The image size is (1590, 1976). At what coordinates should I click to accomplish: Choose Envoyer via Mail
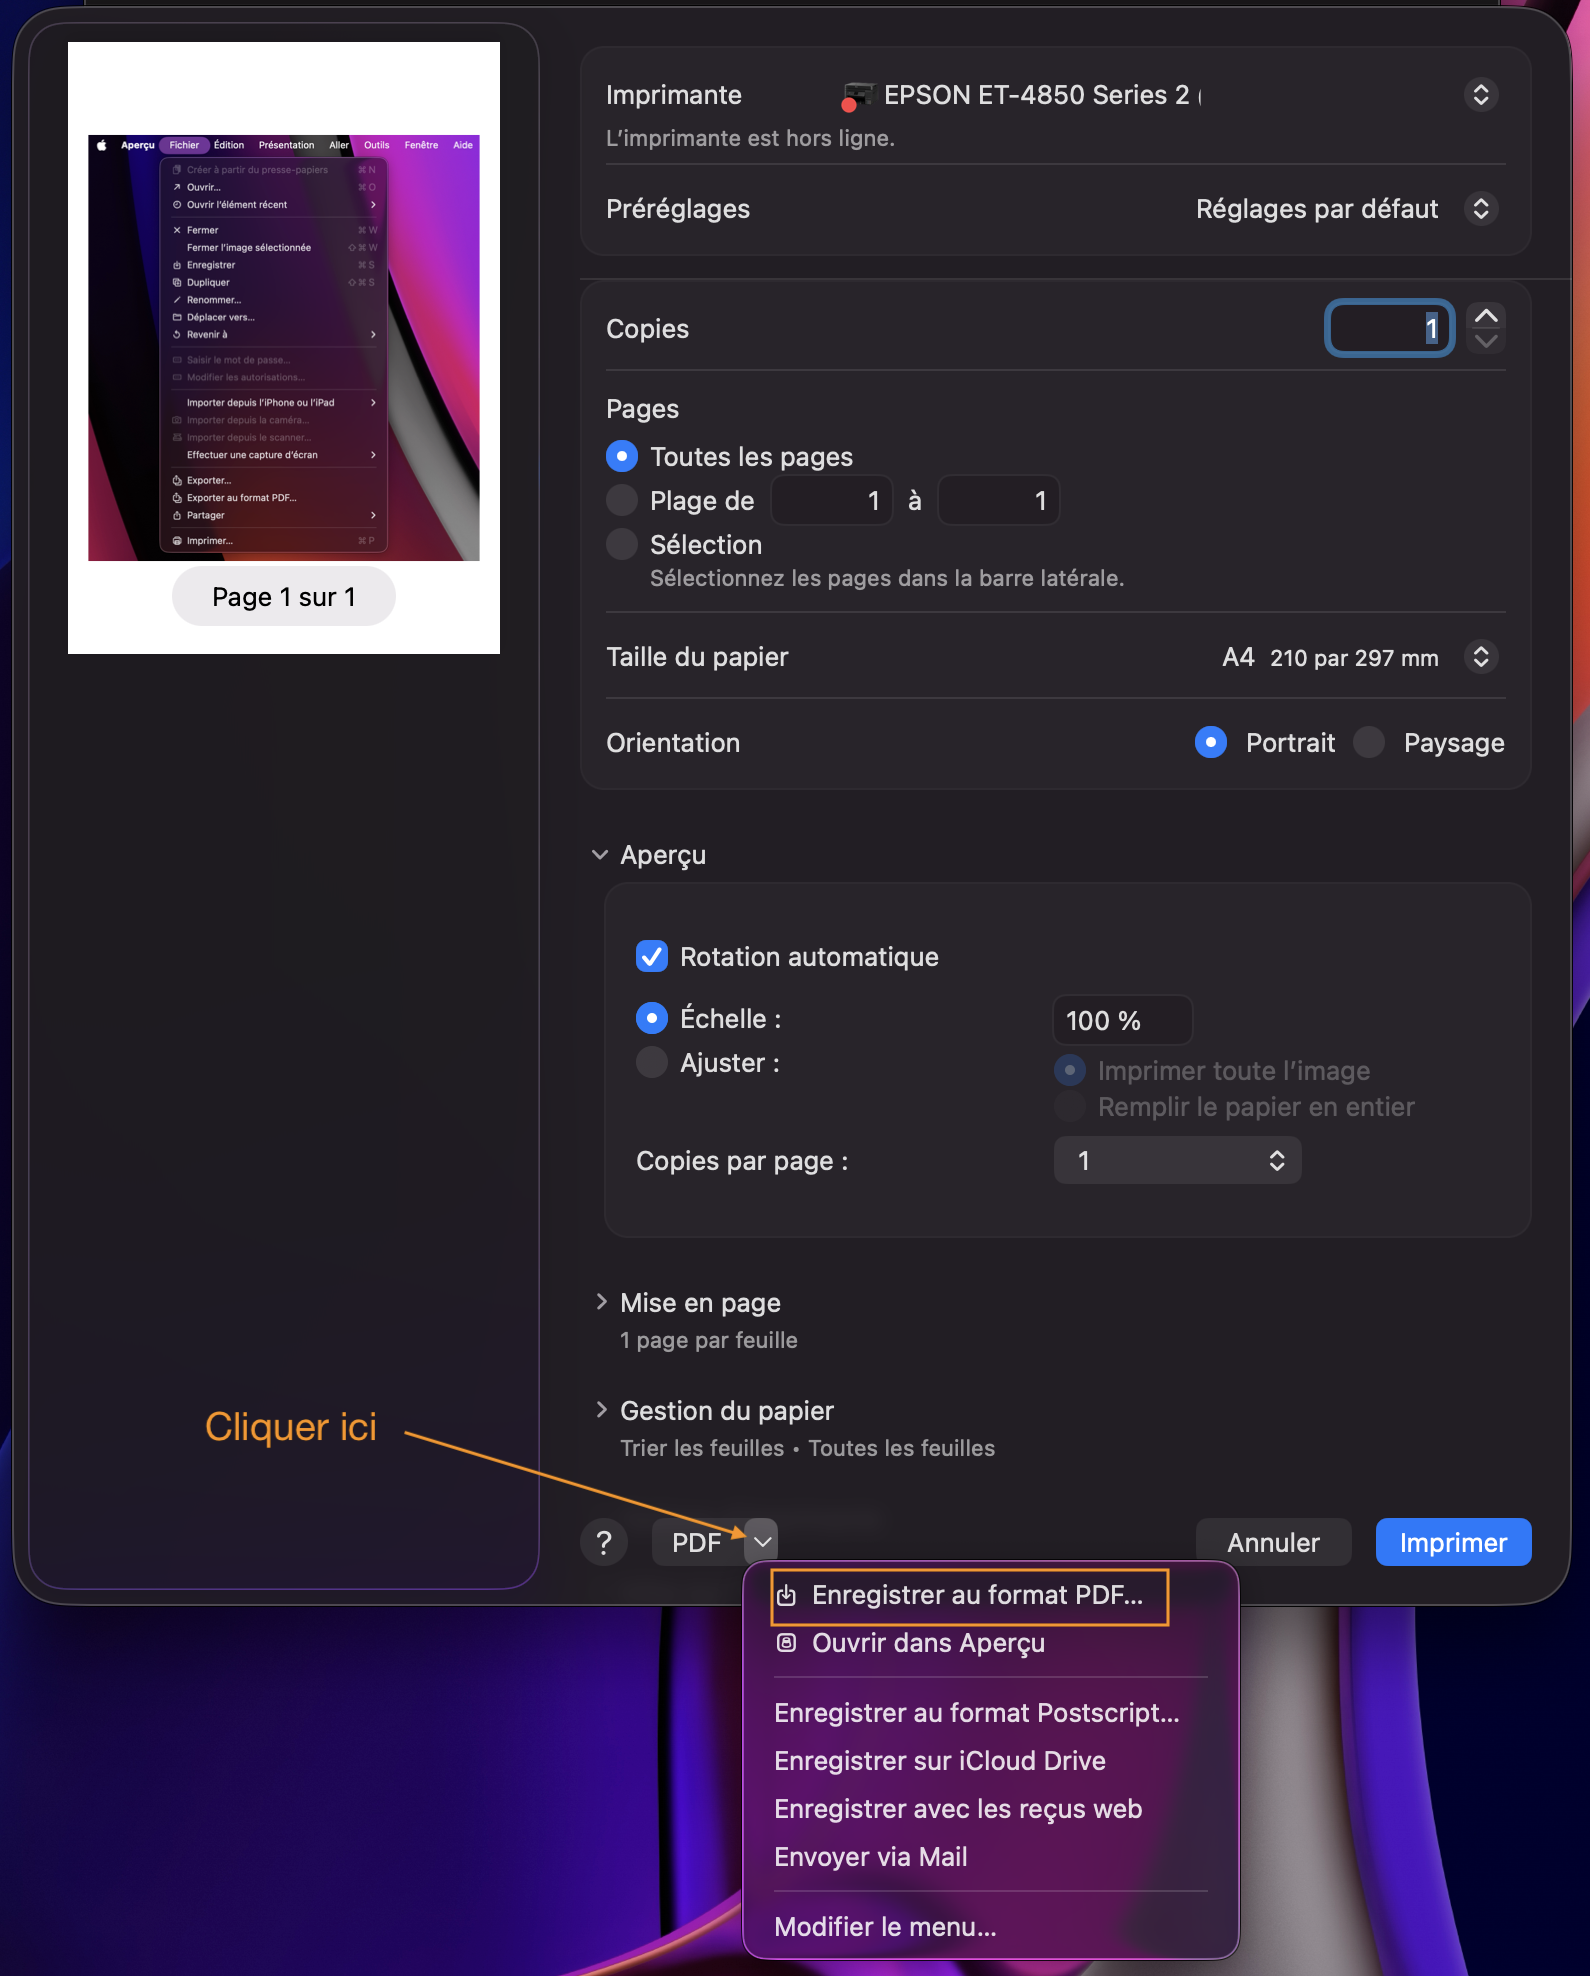click(x=871, y=1857)
